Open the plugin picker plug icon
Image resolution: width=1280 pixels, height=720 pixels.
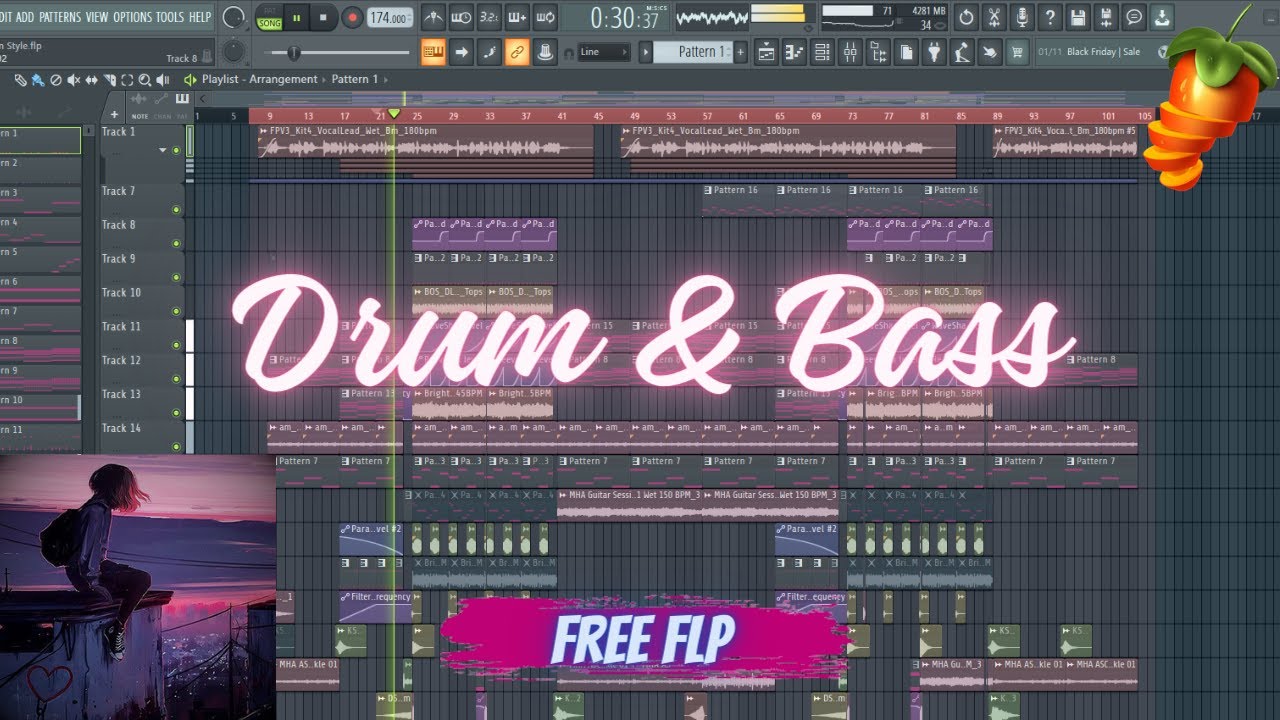(x=933, y=52)
